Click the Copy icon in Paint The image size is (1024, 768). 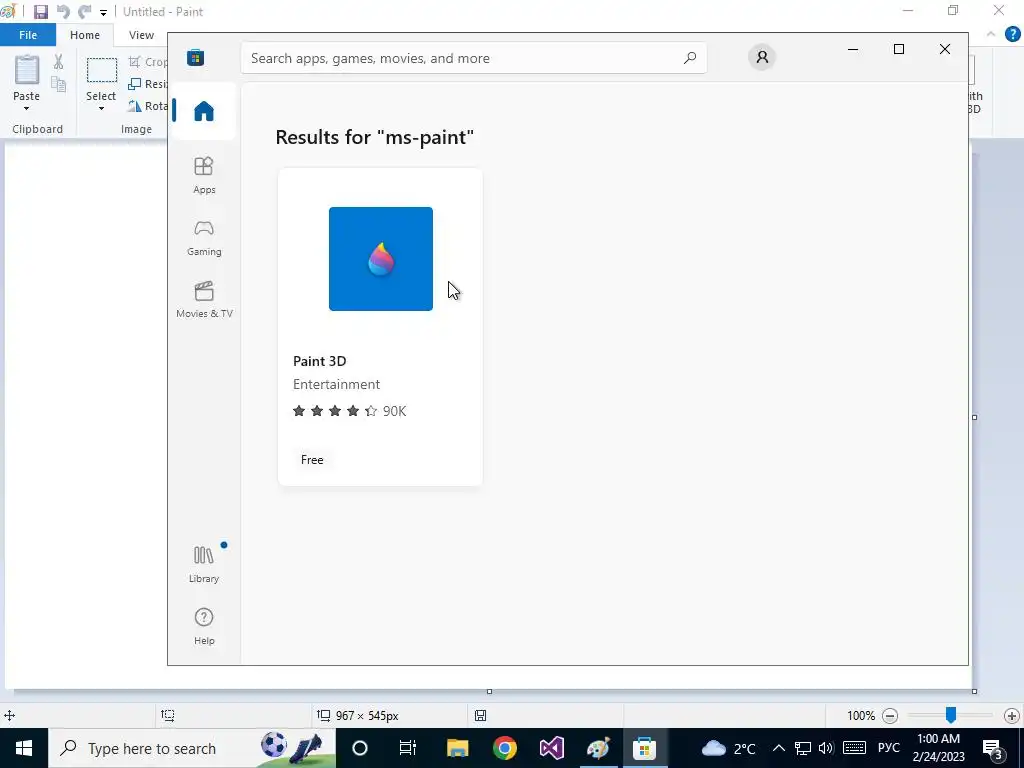tap(58, 84)
